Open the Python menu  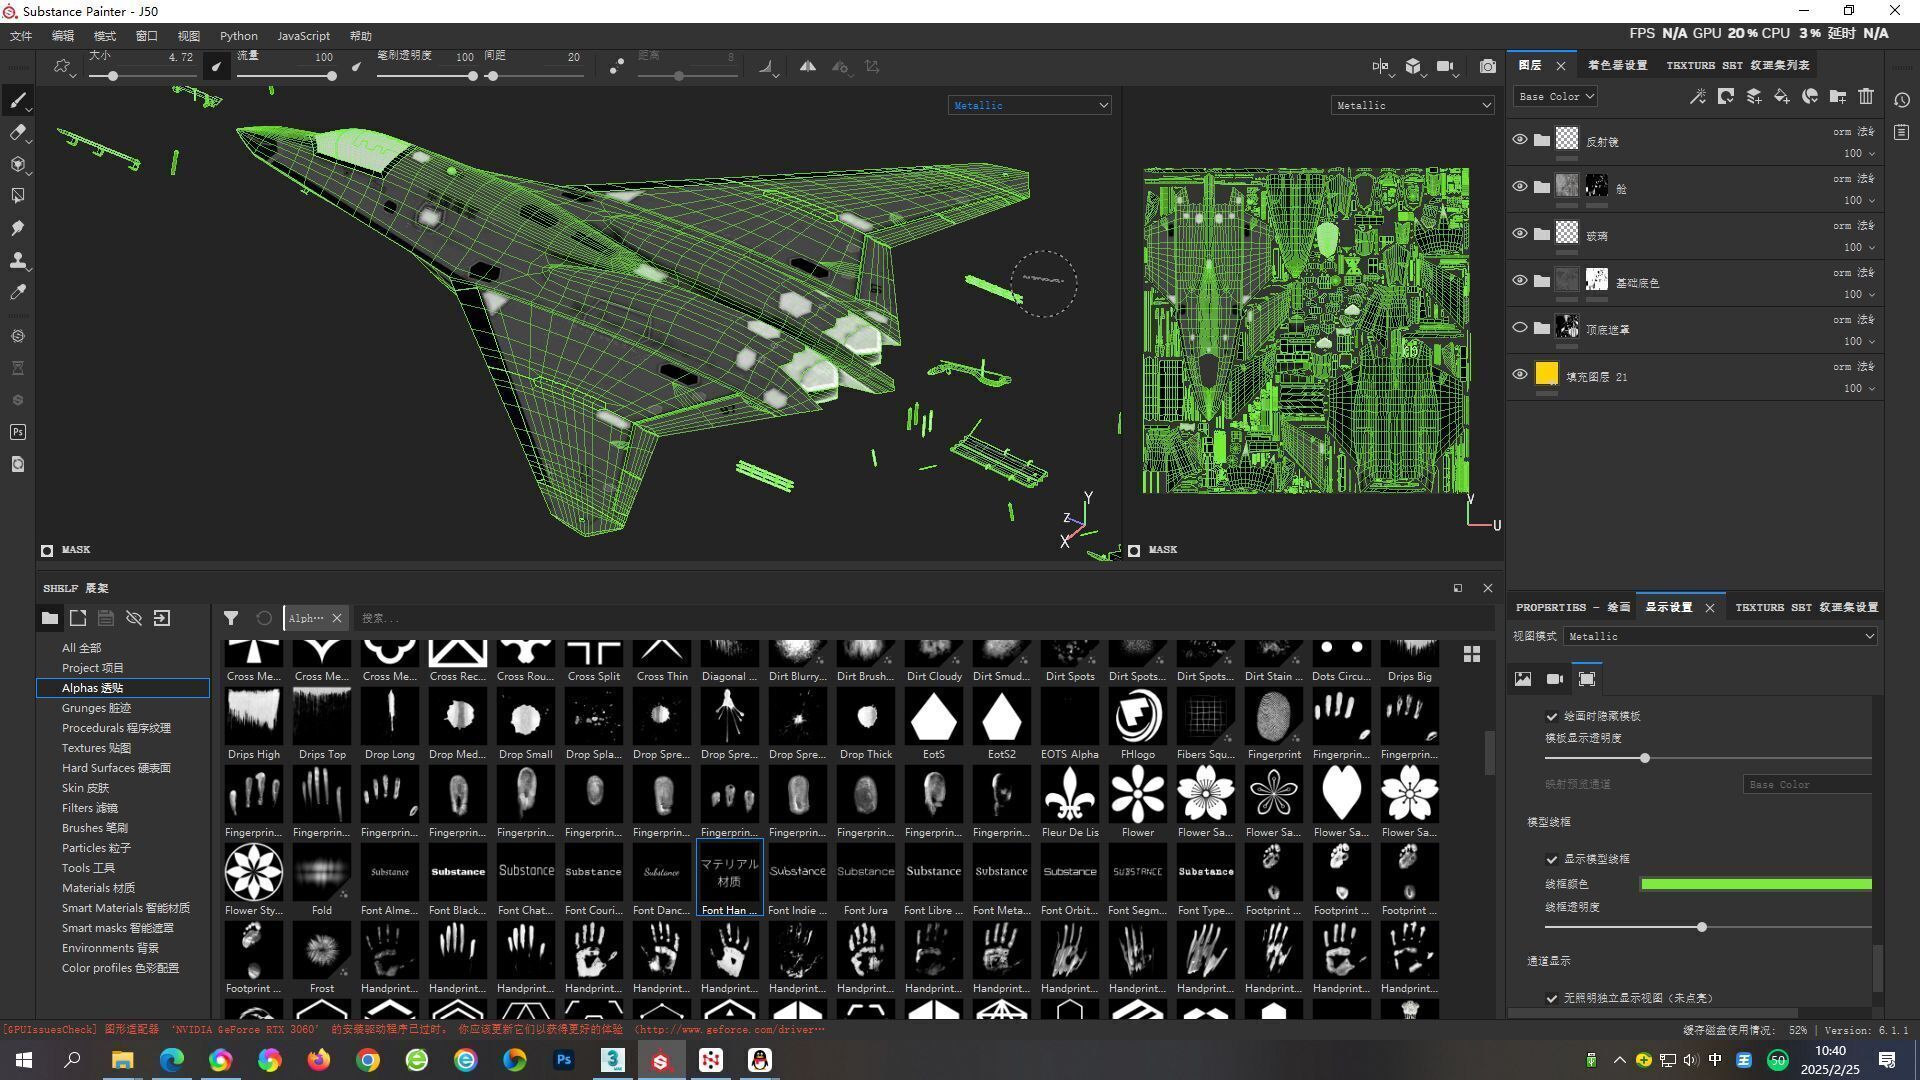coord(238,35)
